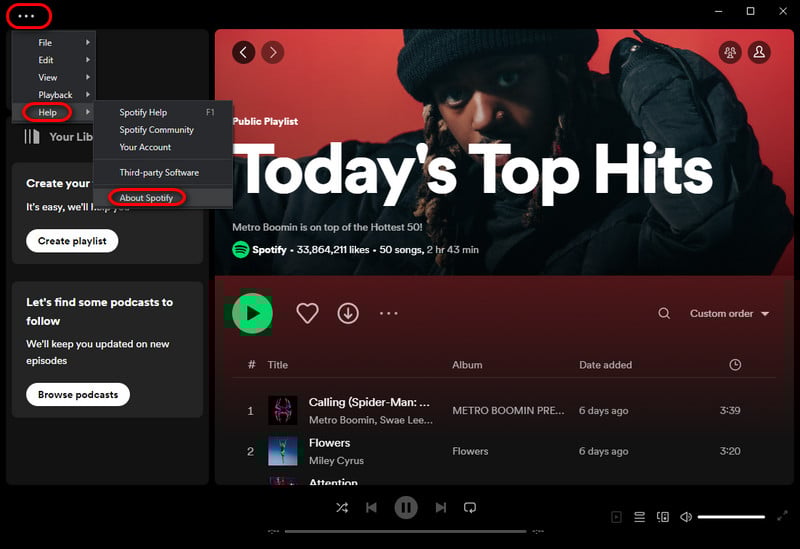The width and height of the screenshot is (800, 549).
Task: Click the song progress bar
Action: [406, 531]
